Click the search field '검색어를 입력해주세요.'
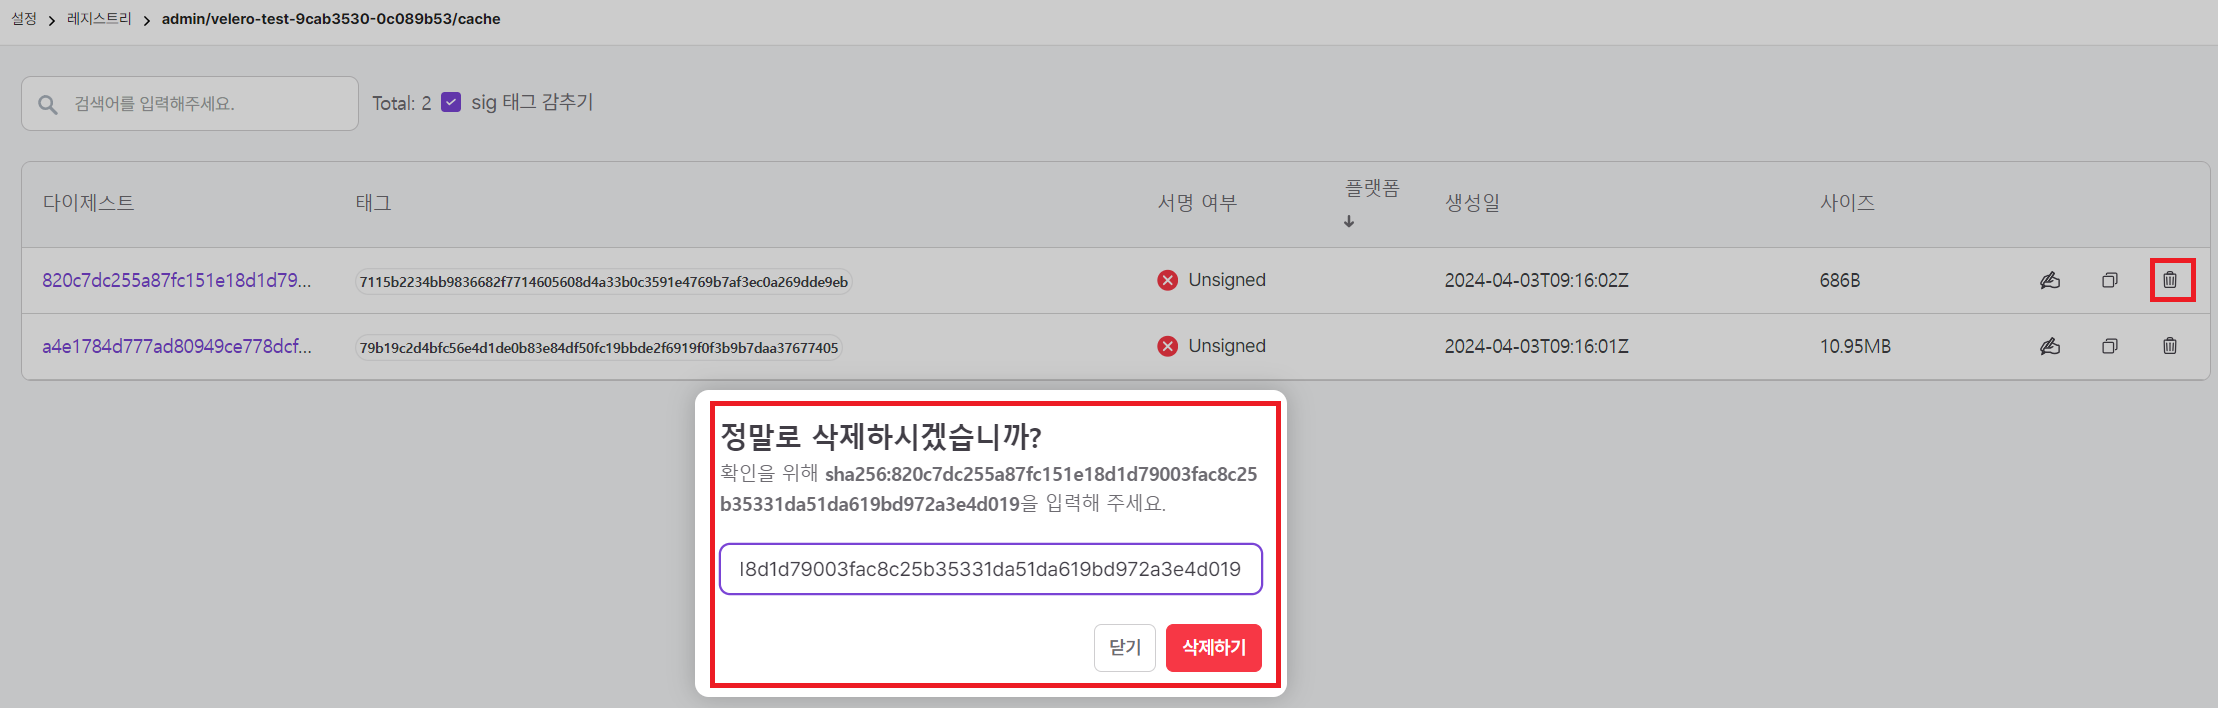 coord(190,104)
